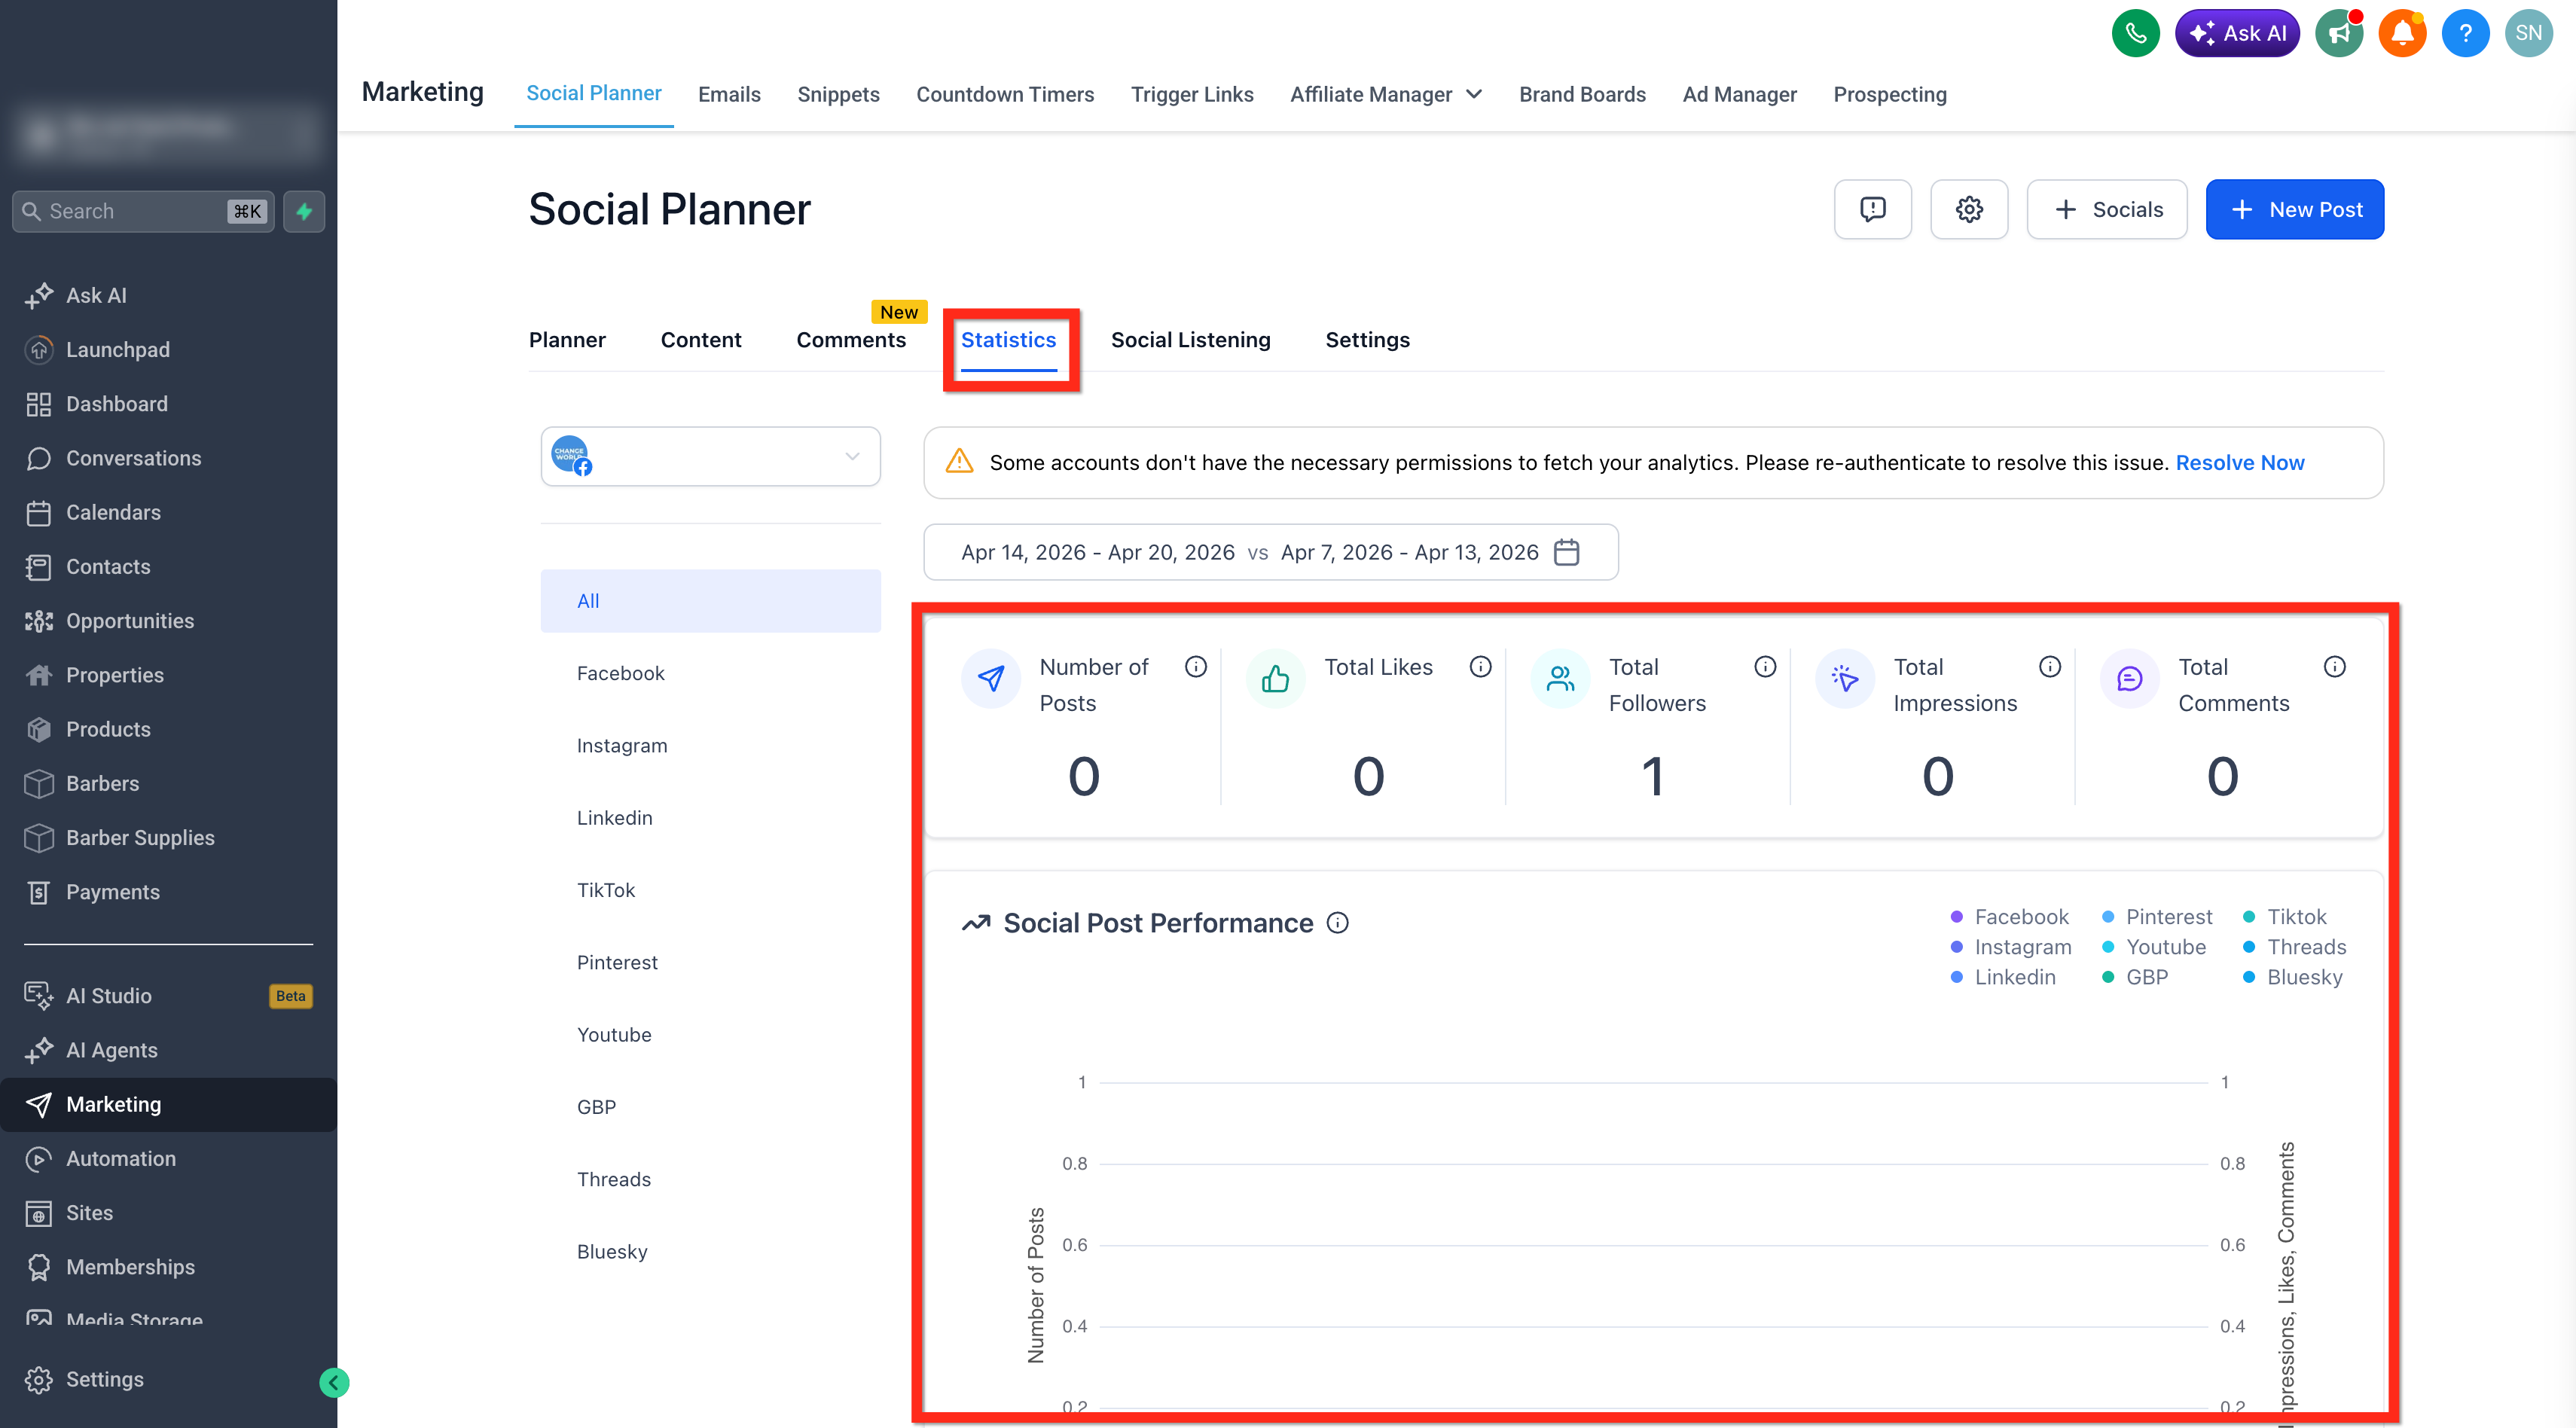This screenshot has width=2576, height=1428.
Task: Click the lightning bolt quick actions icon
Action: tap(304, 211)
